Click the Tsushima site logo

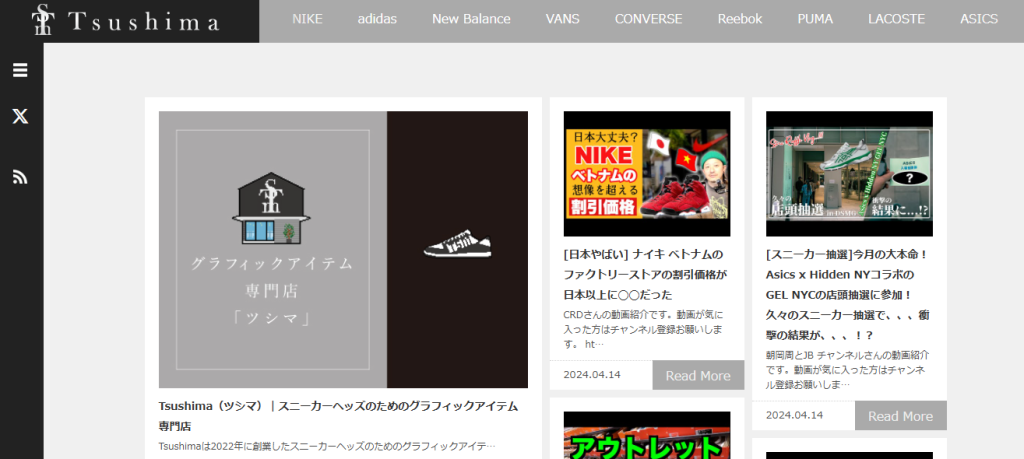(x=128, y=21)
